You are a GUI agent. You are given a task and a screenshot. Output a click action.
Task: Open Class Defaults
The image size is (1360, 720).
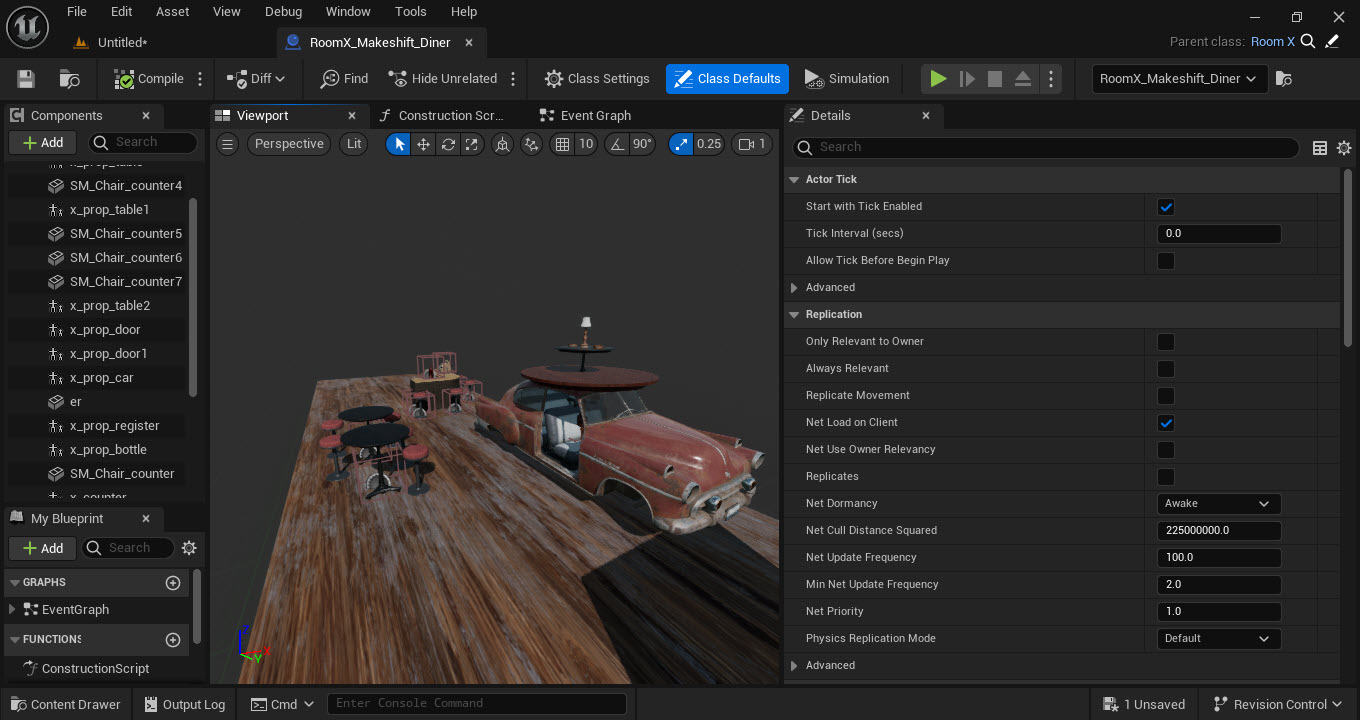pos(727,79)
